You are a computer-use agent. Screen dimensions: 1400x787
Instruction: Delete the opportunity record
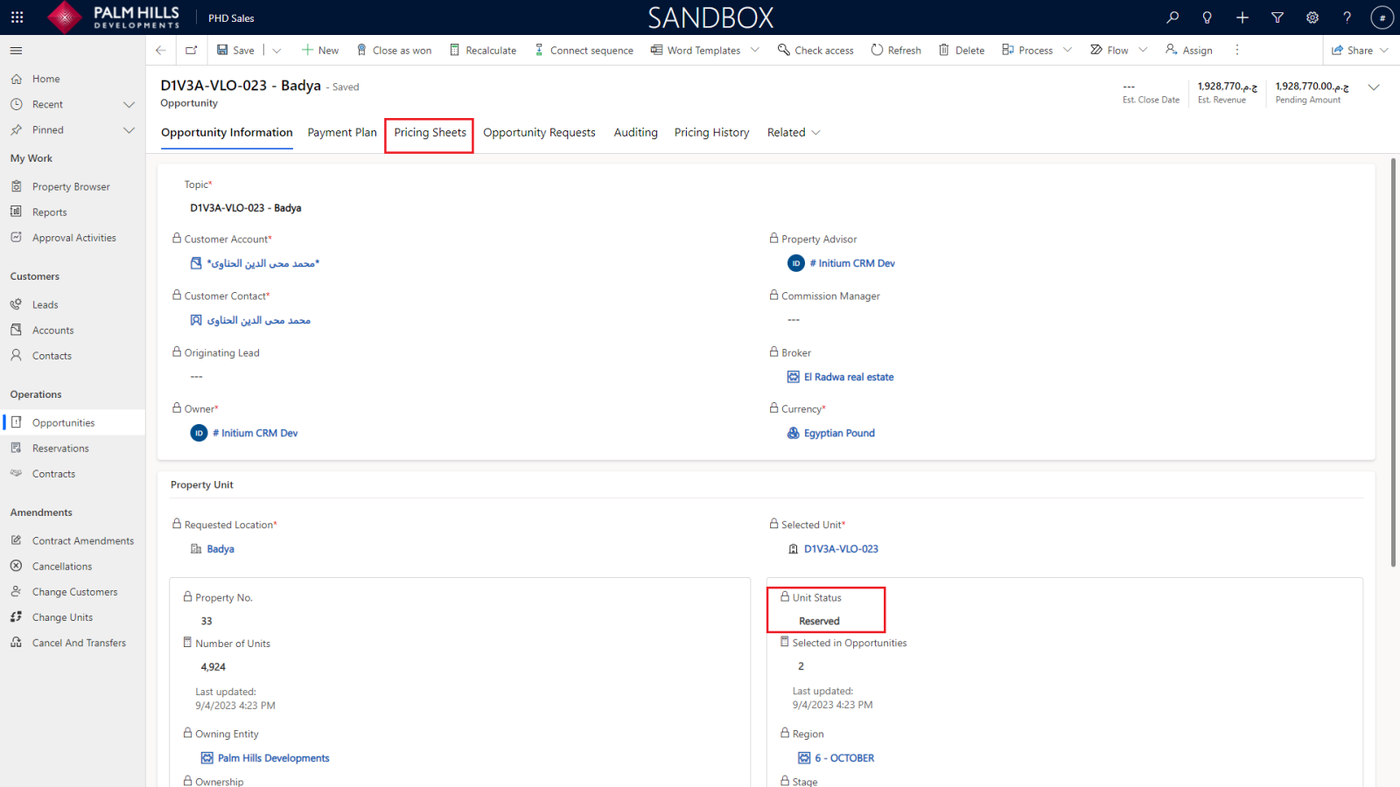(961, 50)
